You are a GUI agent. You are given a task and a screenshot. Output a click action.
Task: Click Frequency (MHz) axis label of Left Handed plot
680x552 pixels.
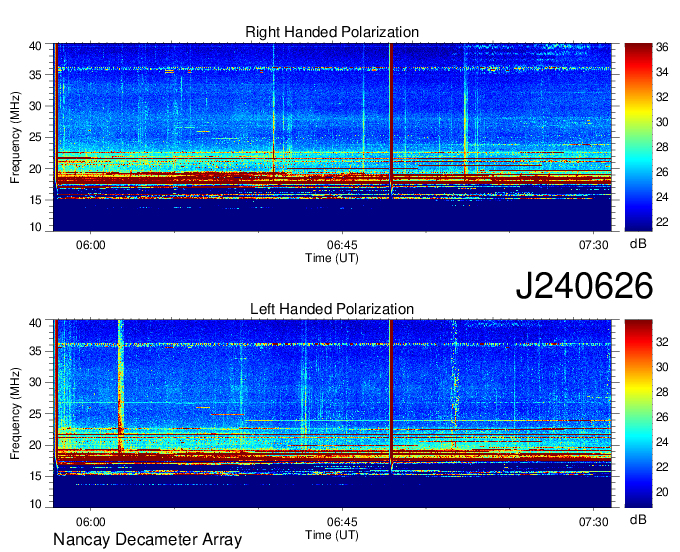point(15,414)
